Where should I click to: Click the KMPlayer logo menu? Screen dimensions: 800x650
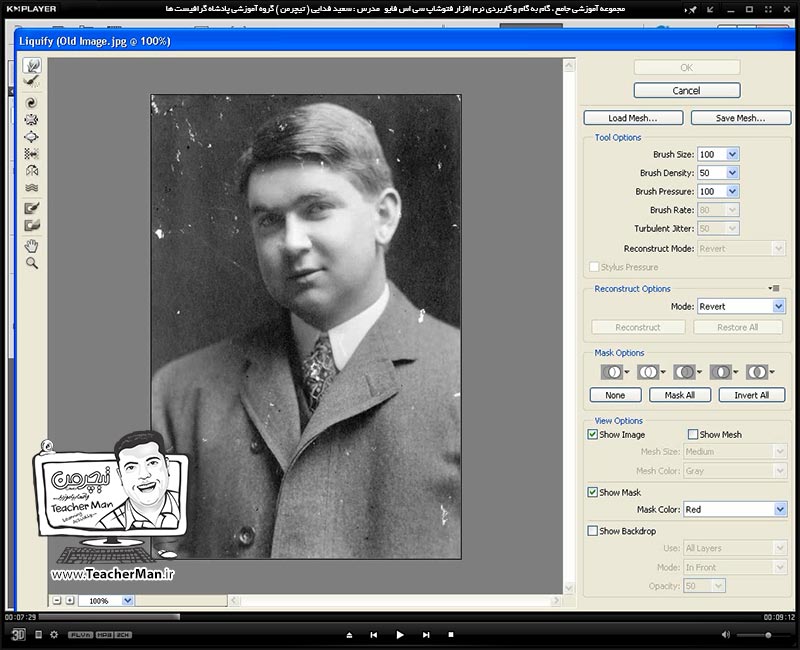pos(32,9)
